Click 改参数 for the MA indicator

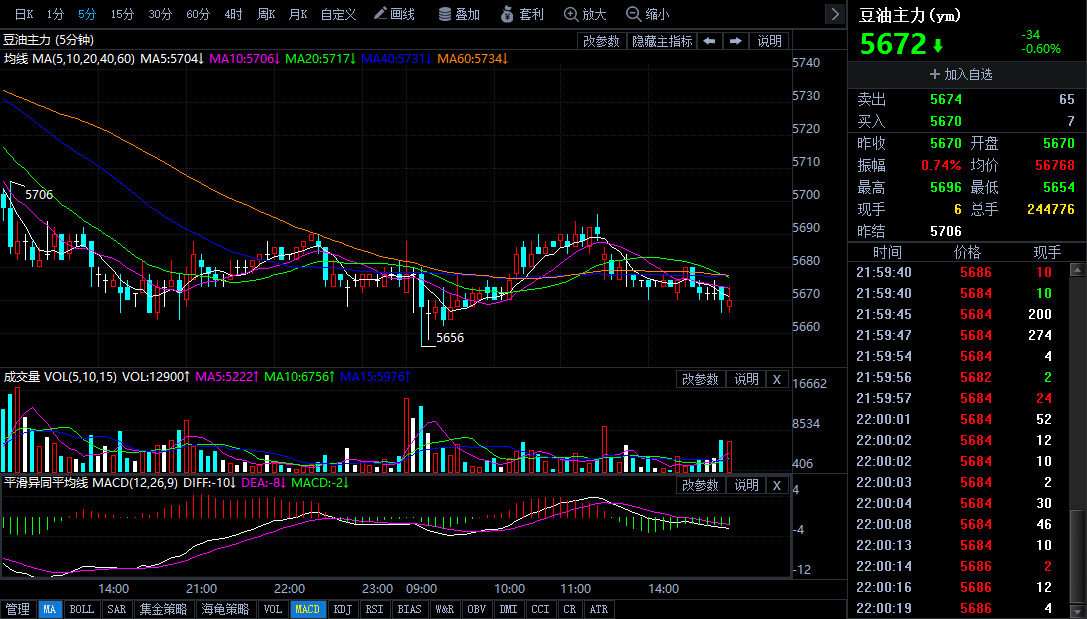pos(601,41)
